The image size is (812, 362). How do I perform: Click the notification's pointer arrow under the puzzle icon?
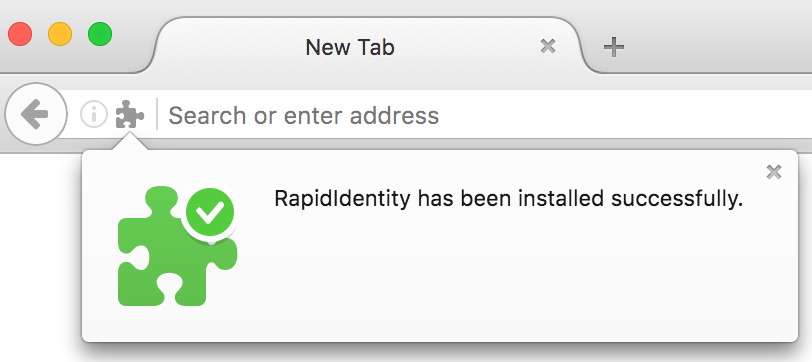129,141
